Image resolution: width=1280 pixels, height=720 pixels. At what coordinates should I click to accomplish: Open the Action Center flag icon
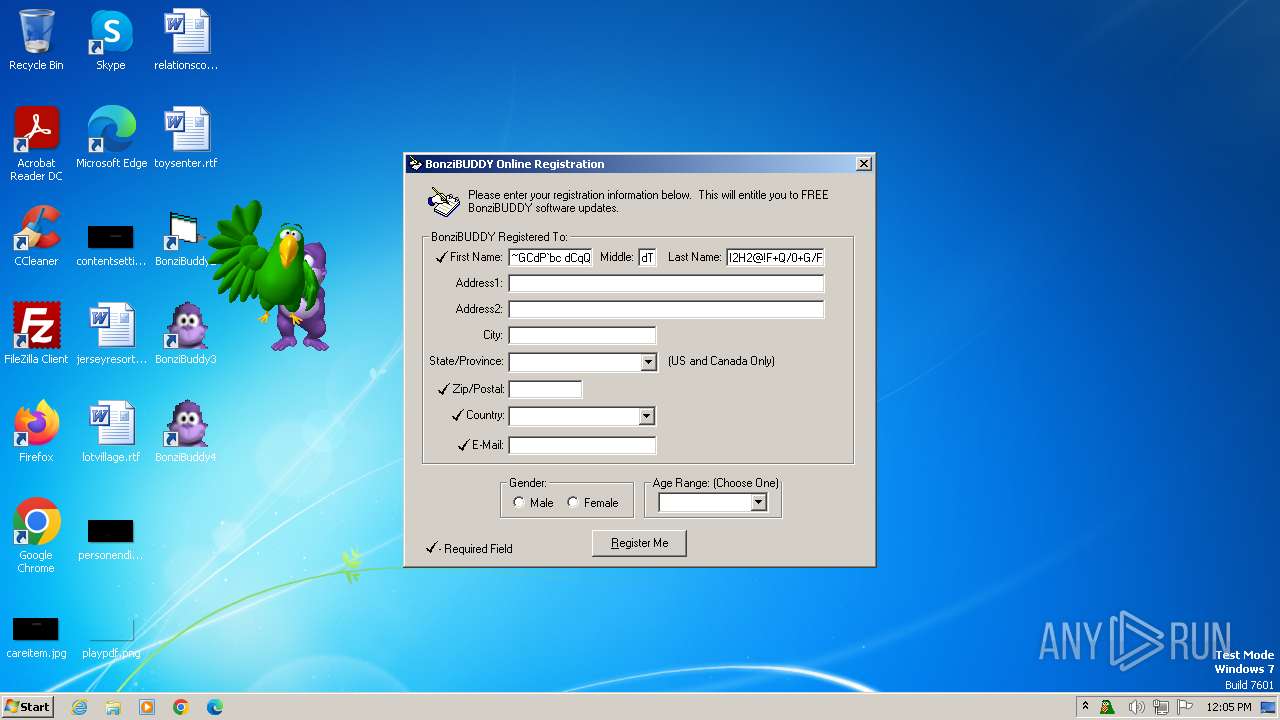pyautogui.click(x=1185, y=707)
